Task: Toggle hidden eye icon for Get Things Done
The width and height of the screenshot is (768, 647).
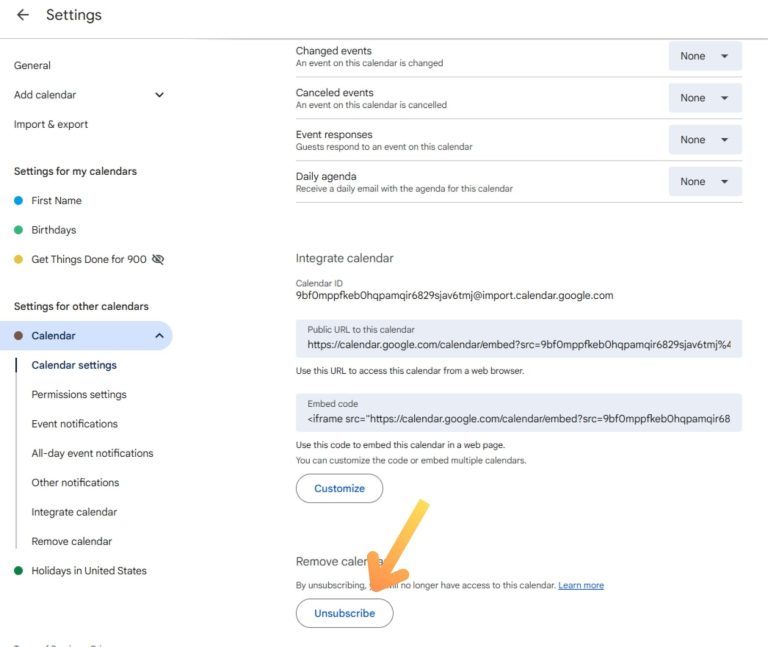Action: point(158,259)
